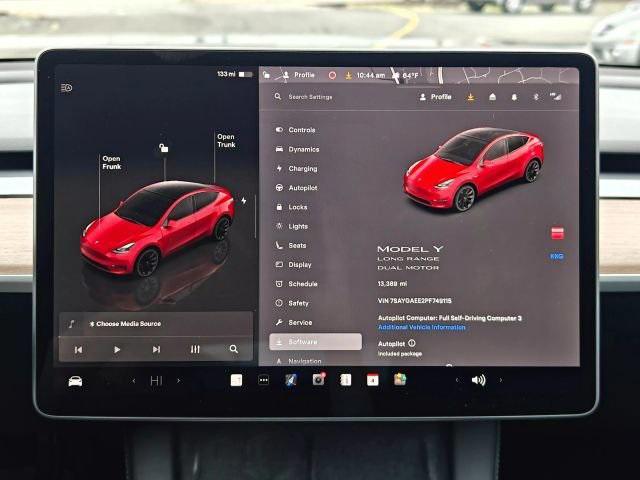Viewport: 640px width, 480px height.
Task: Select Lights in the settings list
Action: (x=293, y=226)
